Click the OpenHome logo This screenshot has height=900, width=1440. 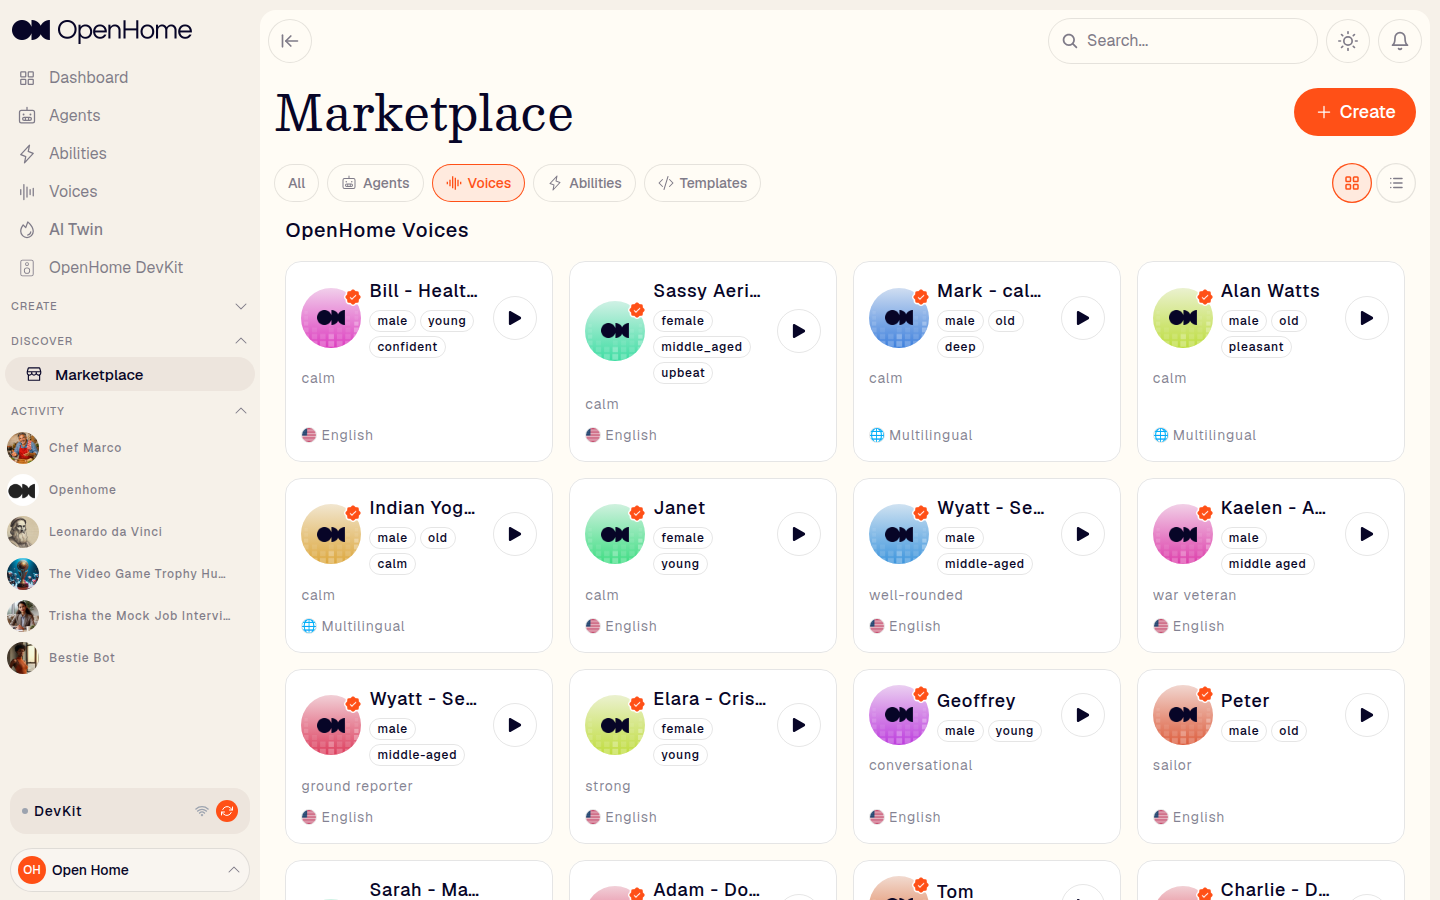(102, 30)
